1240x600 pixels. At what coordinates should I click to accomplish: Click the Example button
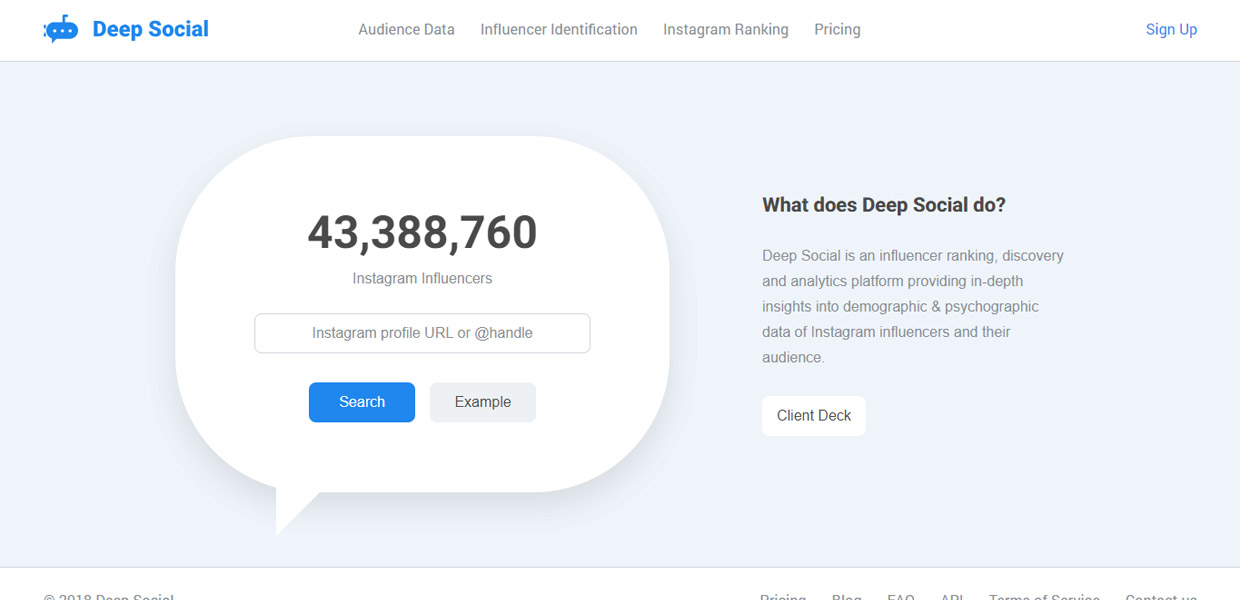[483, 402]
